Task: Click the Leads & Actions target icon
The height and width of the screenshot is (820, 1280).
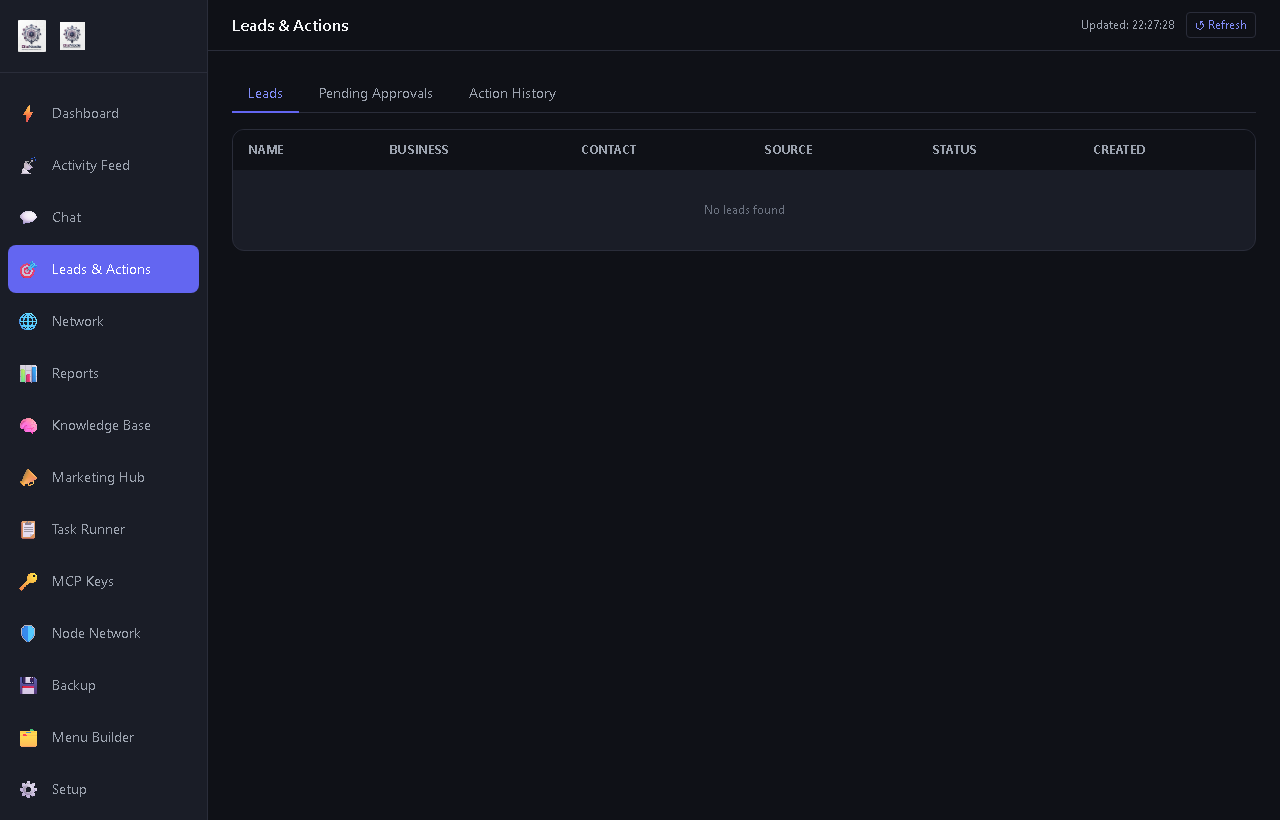Action: point(28,269)
